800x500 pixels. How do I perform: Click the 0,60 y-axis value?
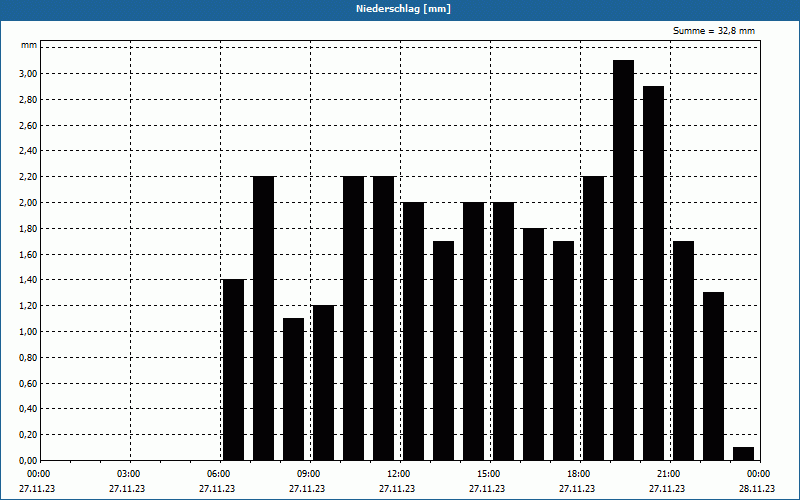pos(28,383)
